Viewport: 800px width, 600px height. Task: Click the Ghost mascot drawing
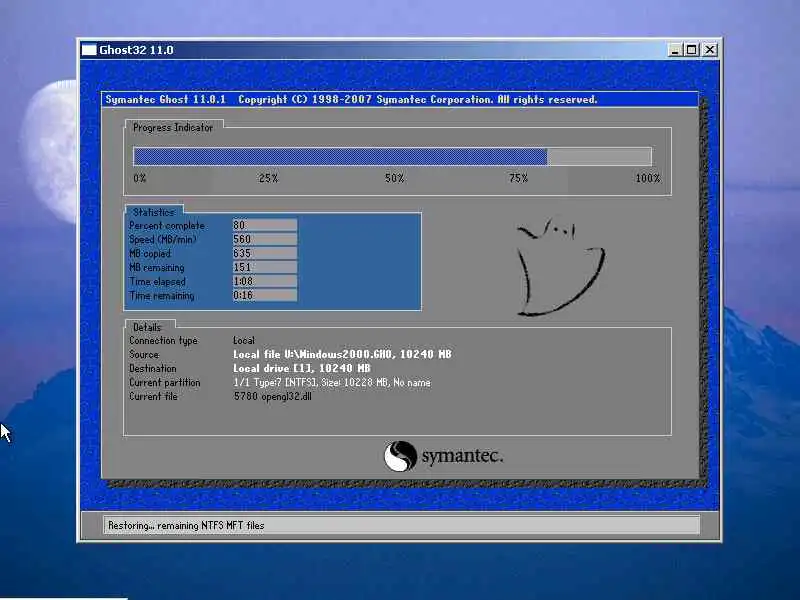tap(560, 267)
